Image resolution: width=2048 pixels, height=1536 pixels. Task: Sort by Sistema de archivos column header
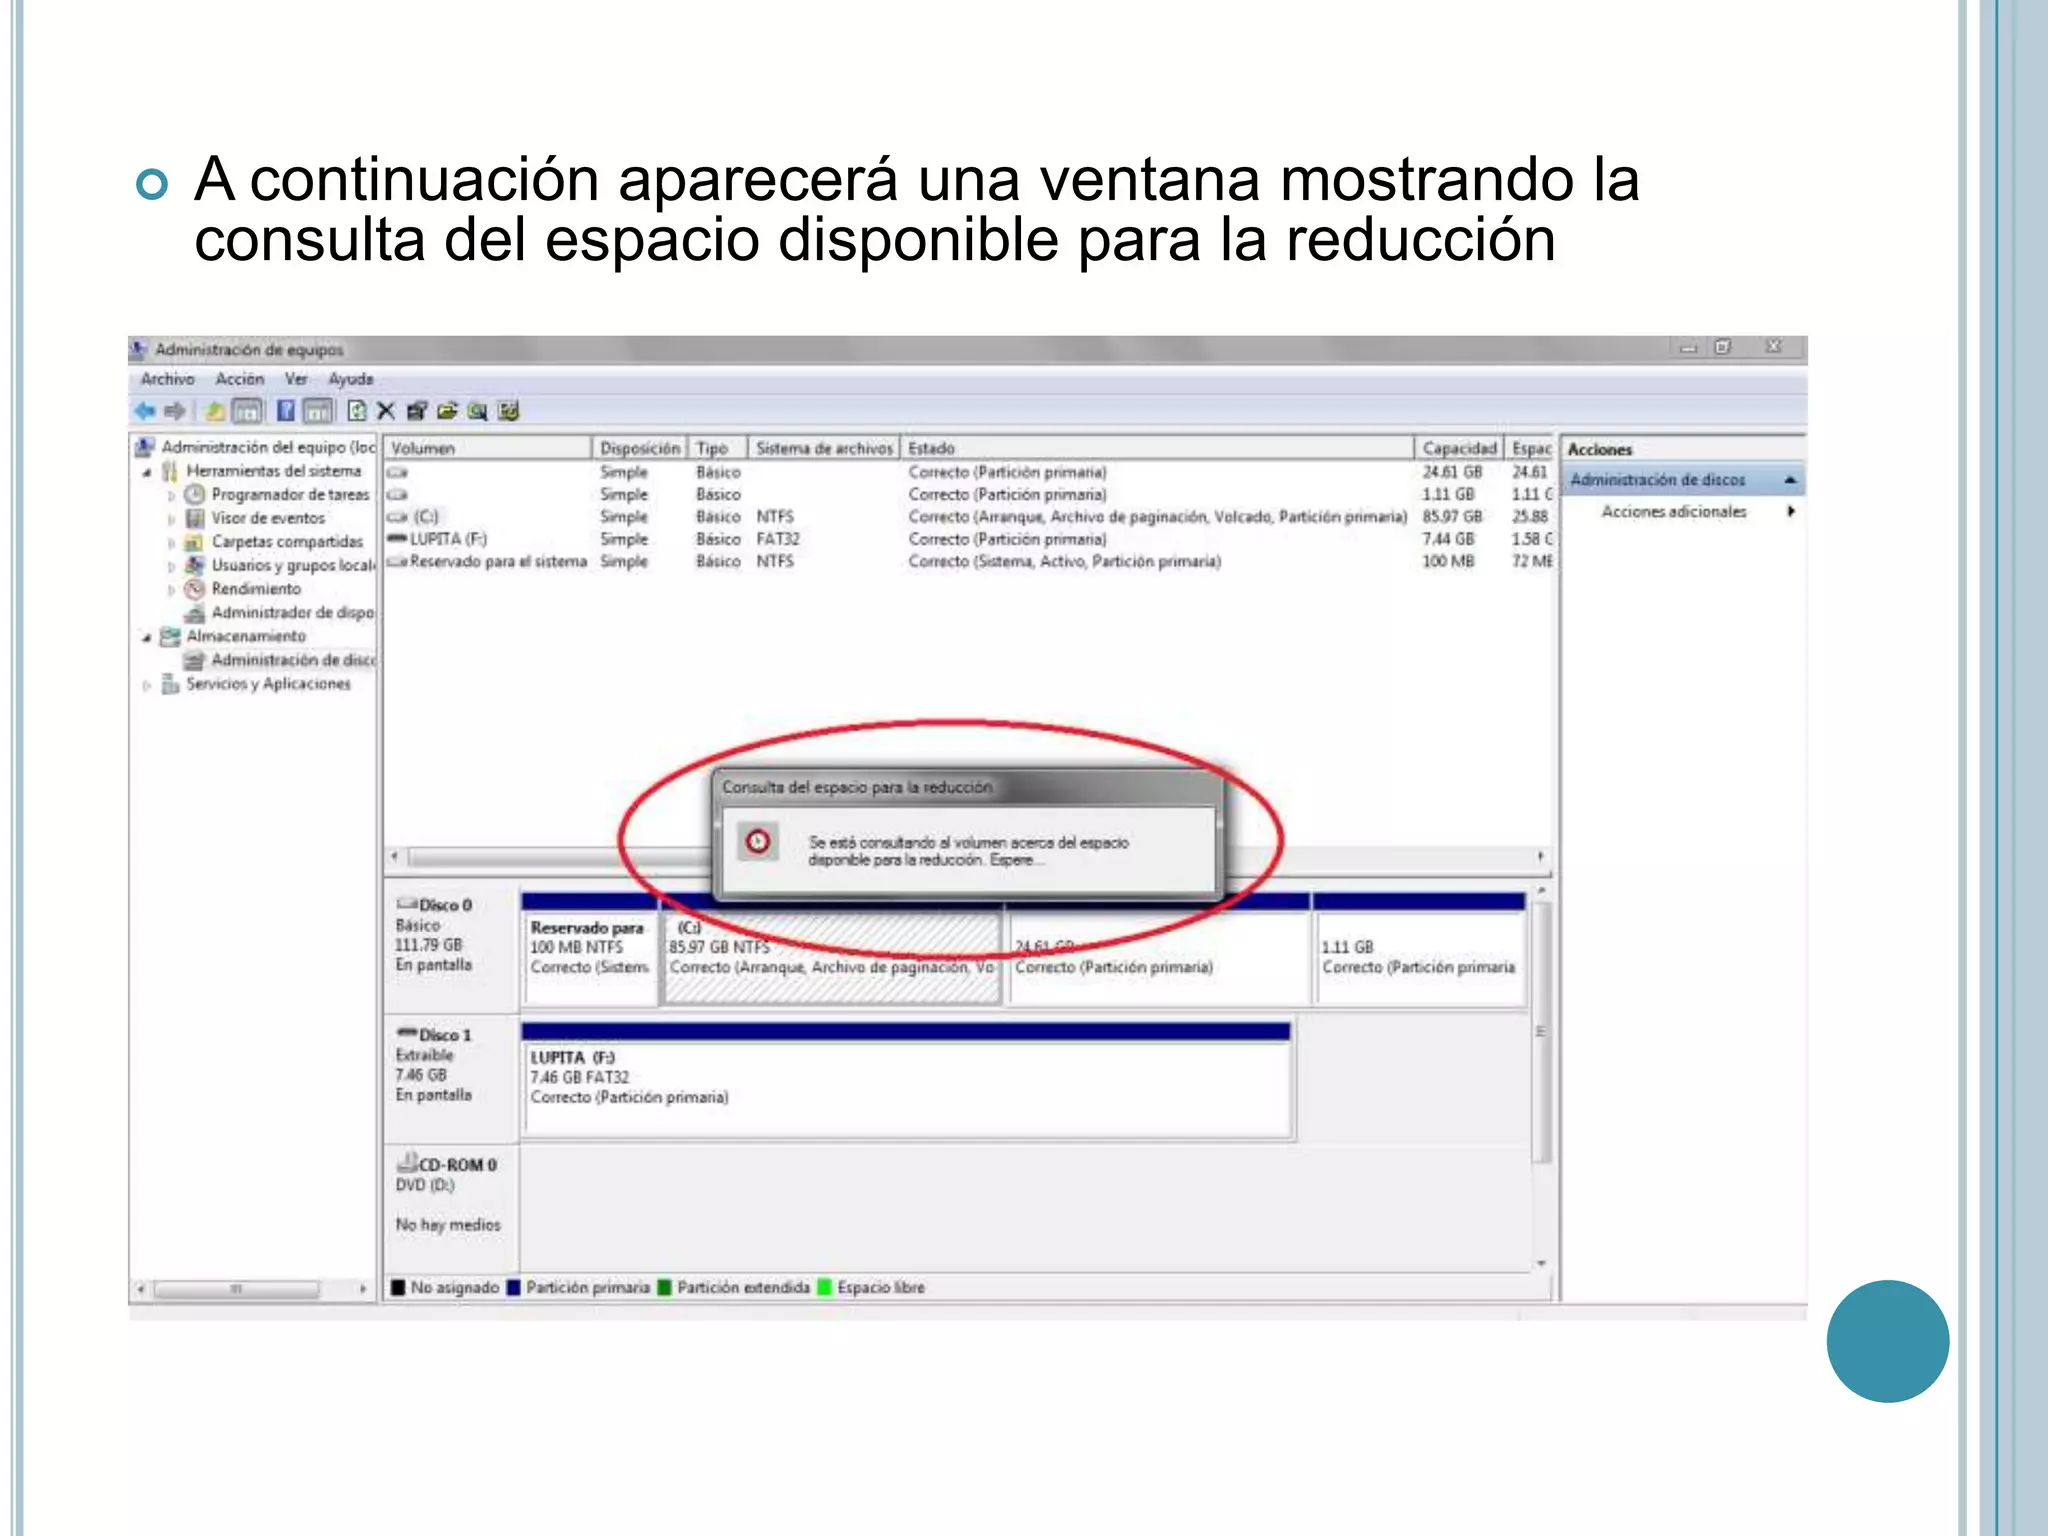coord(824,448)
